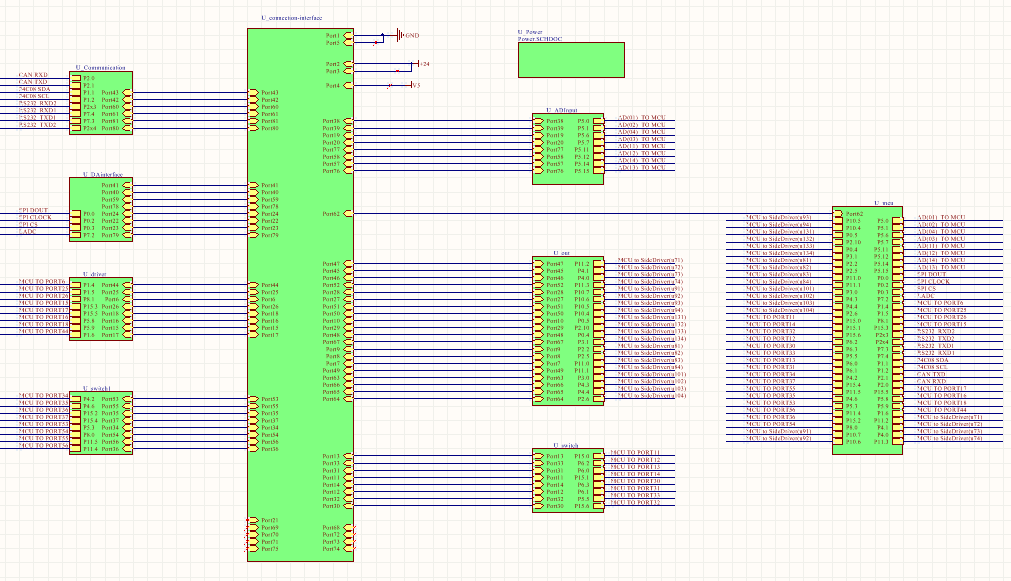
Task: Select the GND power port symbol
Action: (x=400, y=35)
